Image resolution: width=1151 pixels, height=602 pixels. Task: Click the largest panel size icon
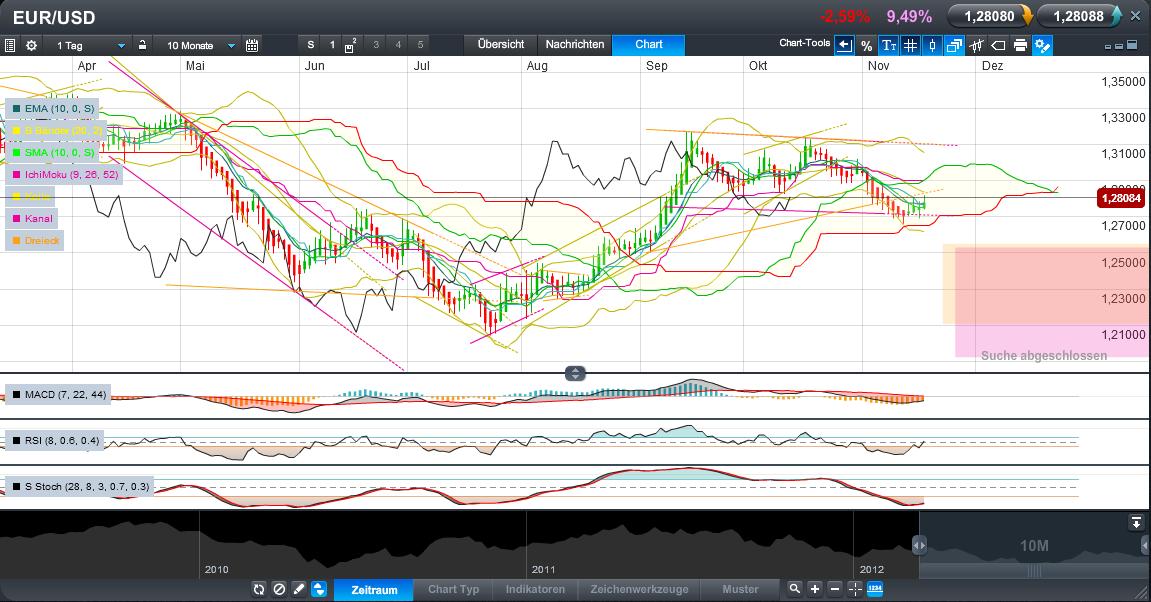(1131, 46)
